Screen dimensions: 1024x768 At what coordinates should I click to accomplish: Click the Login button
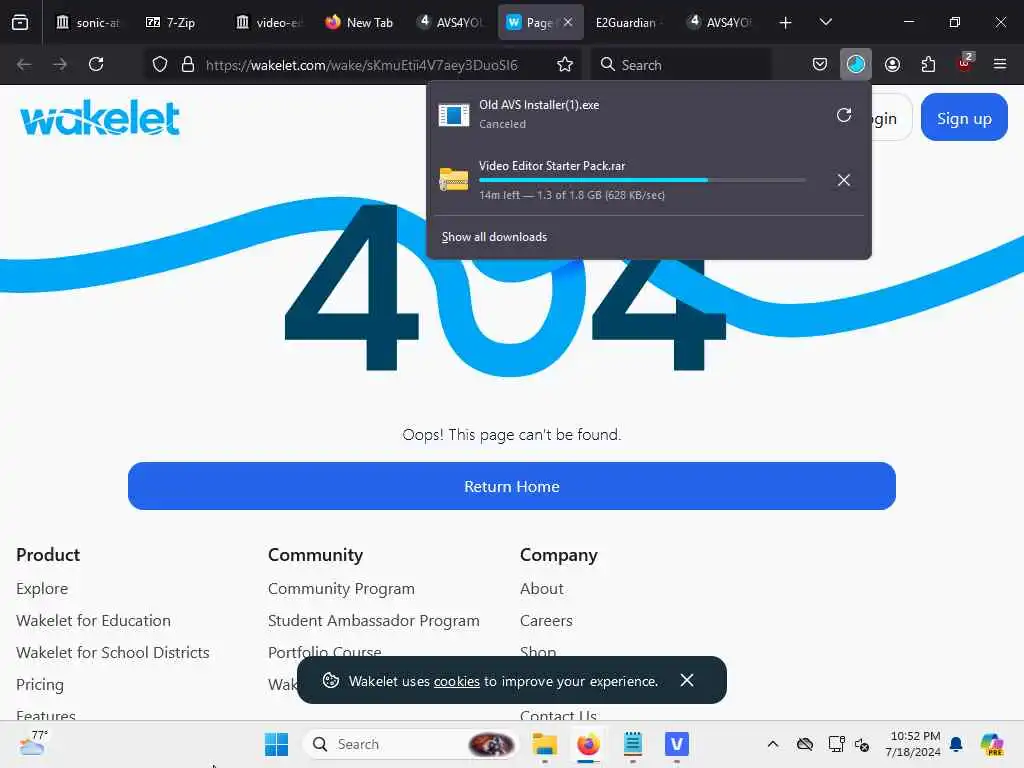(x=891, y=118)
